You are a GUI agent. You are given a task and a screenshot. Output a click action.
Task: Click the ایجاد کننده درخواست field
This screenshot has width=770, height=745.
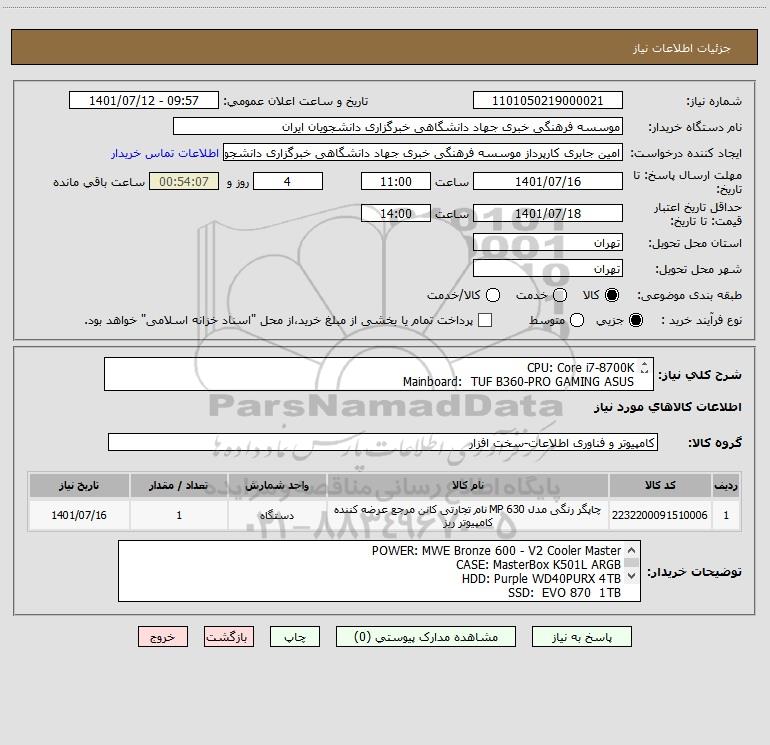point(423,153)
